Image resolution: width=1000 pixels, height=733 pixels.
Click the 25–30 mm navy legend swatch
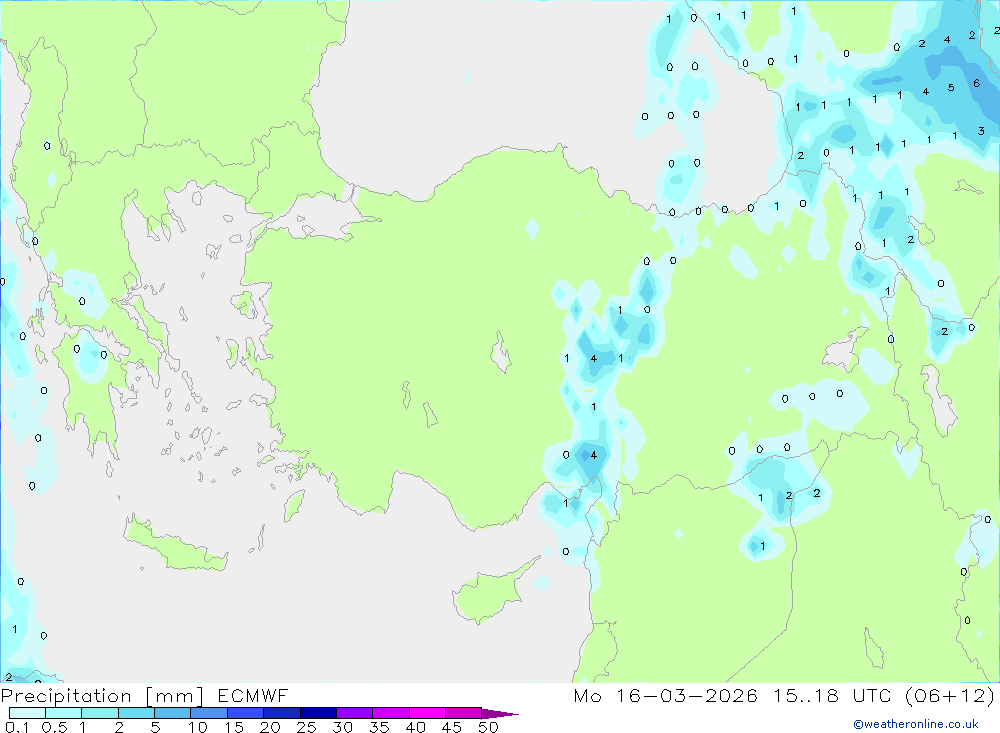[318, 713]
